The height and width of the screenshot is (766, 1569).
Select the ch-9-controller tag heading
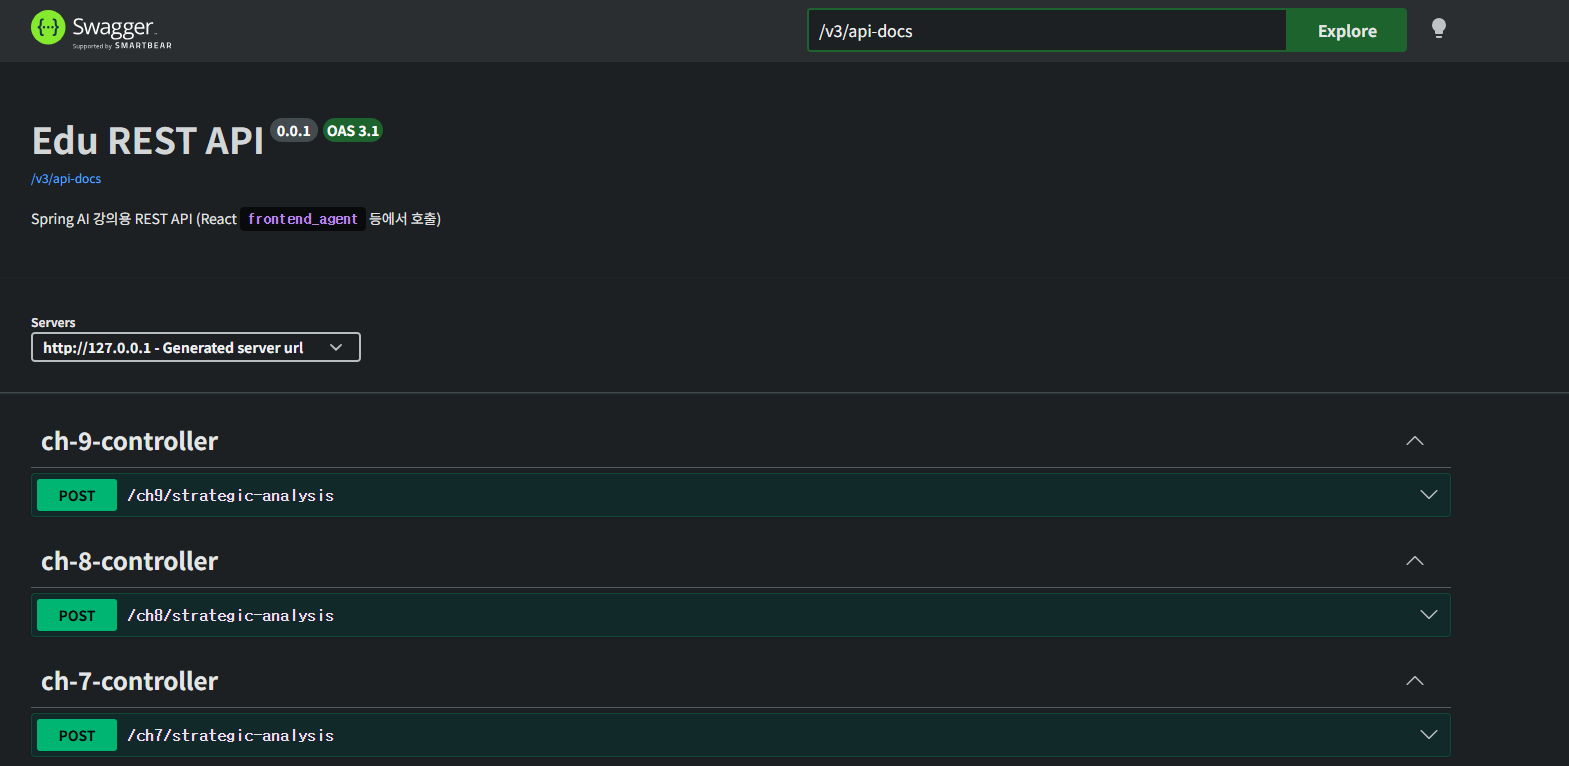(x=129, y=441)
